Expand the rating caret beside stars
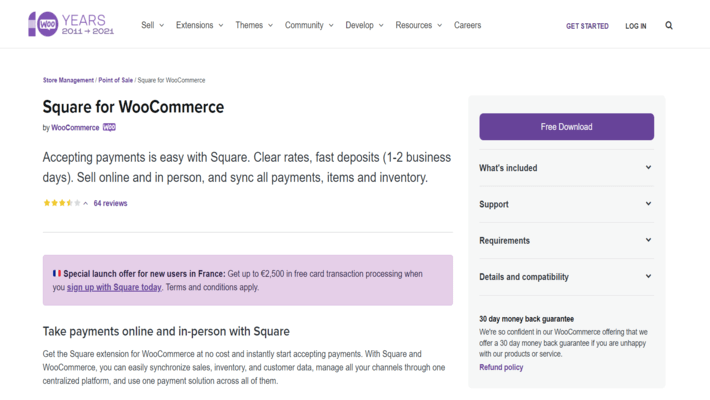 click(86, 203)
